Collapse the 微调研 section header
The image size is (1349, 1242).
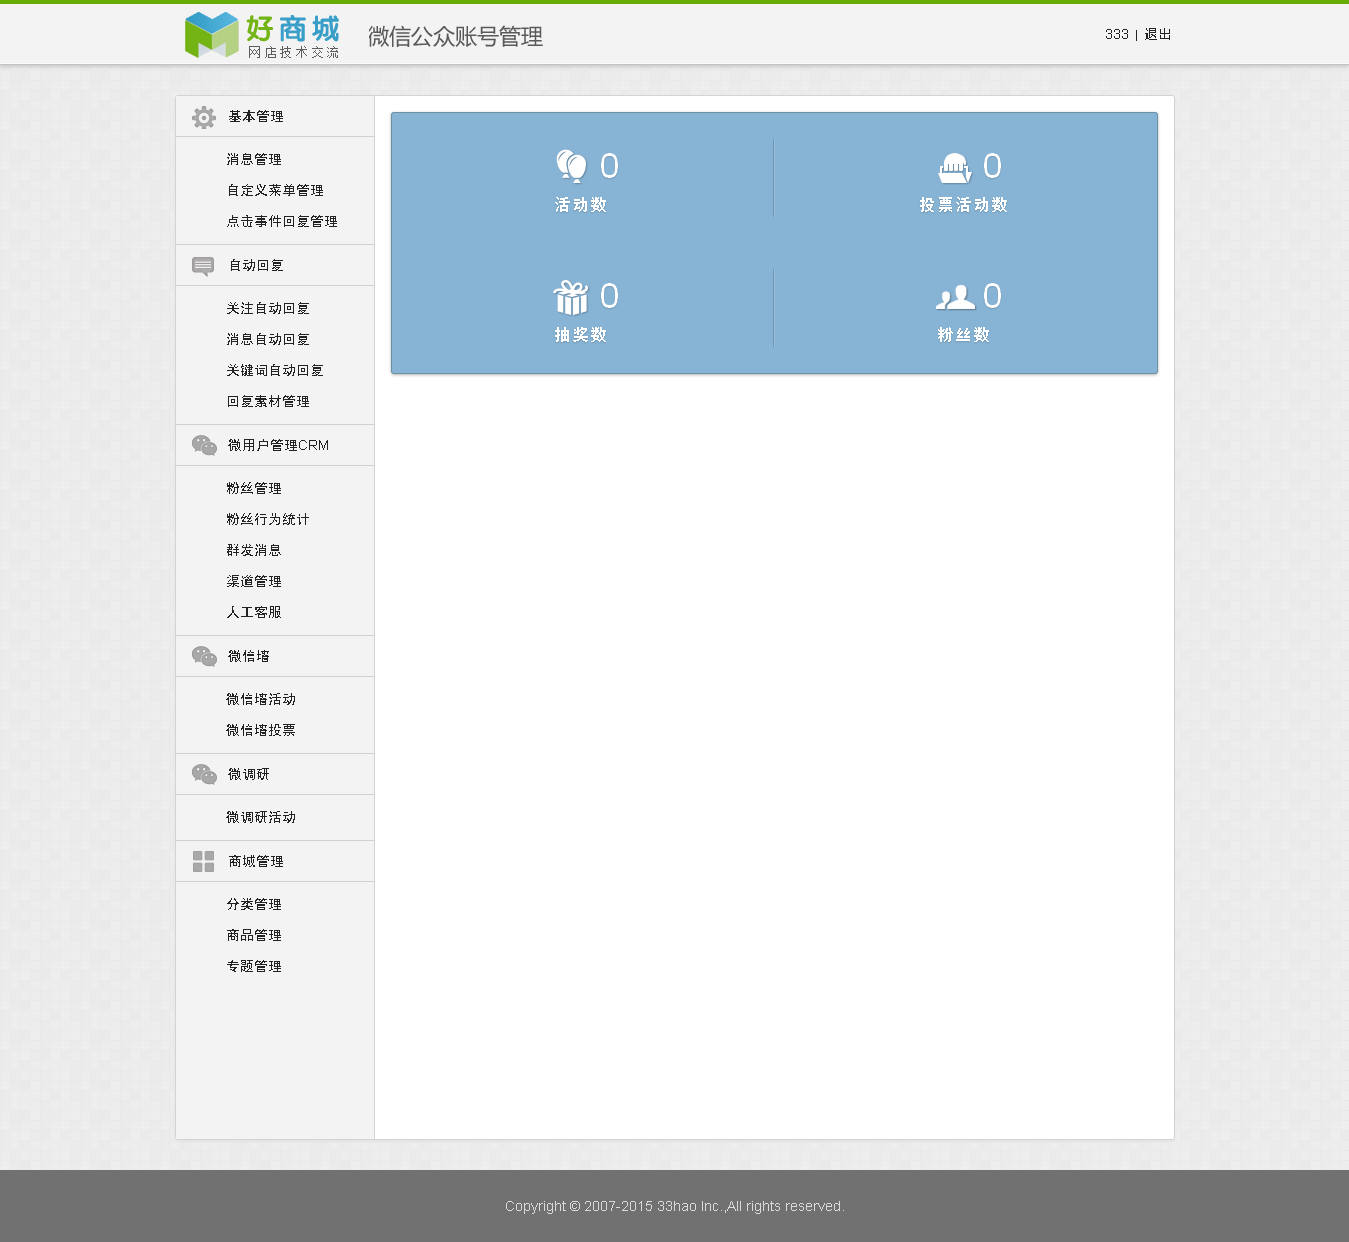[275, 774]
